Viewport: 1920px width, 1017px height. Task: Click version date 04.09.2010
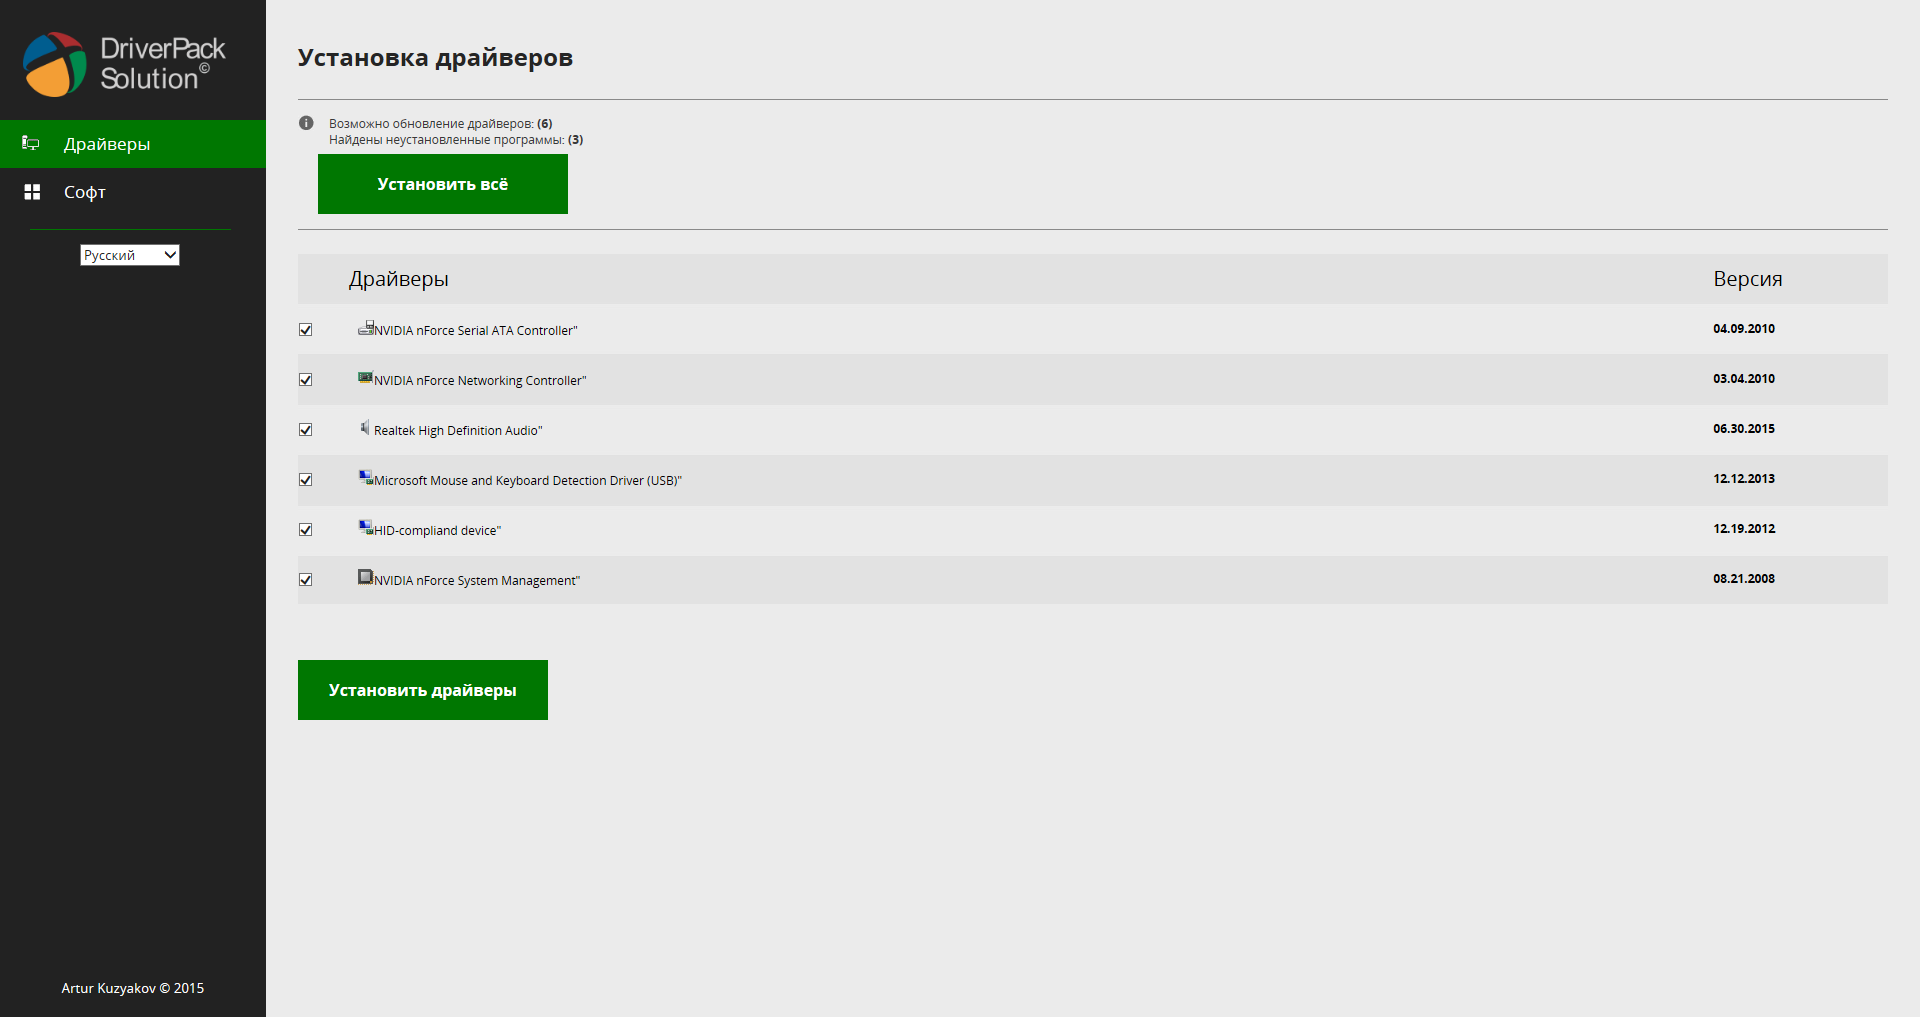(x=1744, y=329)
